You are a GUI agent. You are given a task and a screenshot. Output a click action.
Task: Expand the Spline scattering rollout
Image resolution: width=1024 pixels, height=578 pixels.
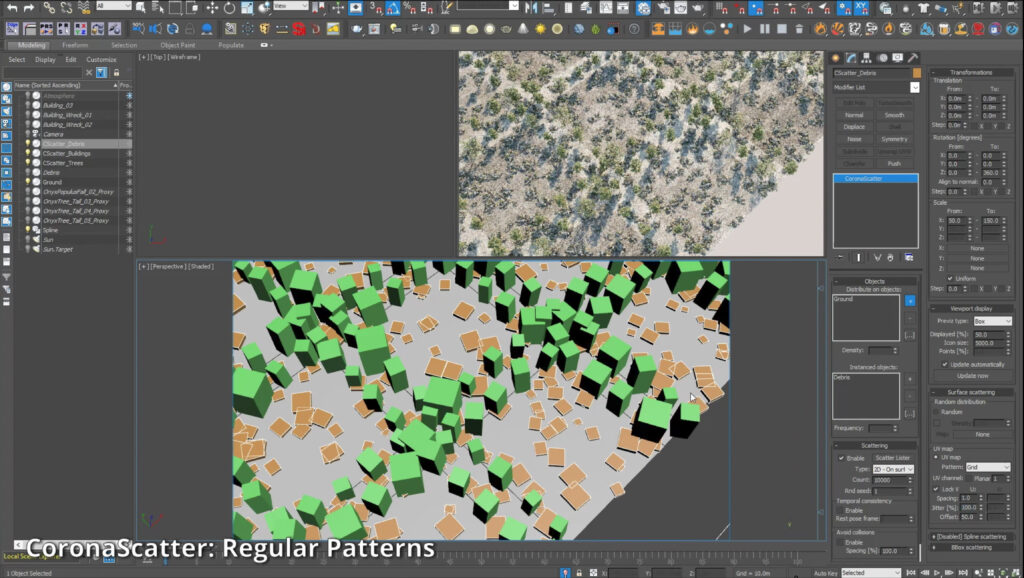click(x=971, y=537)
